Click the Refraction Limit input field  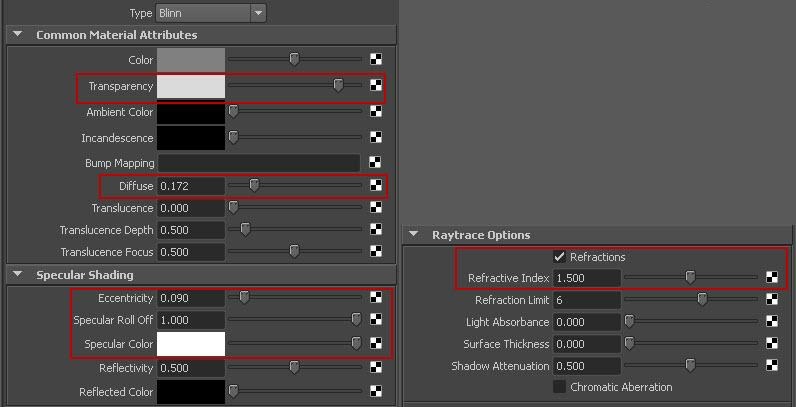click(x=586, y=300)
